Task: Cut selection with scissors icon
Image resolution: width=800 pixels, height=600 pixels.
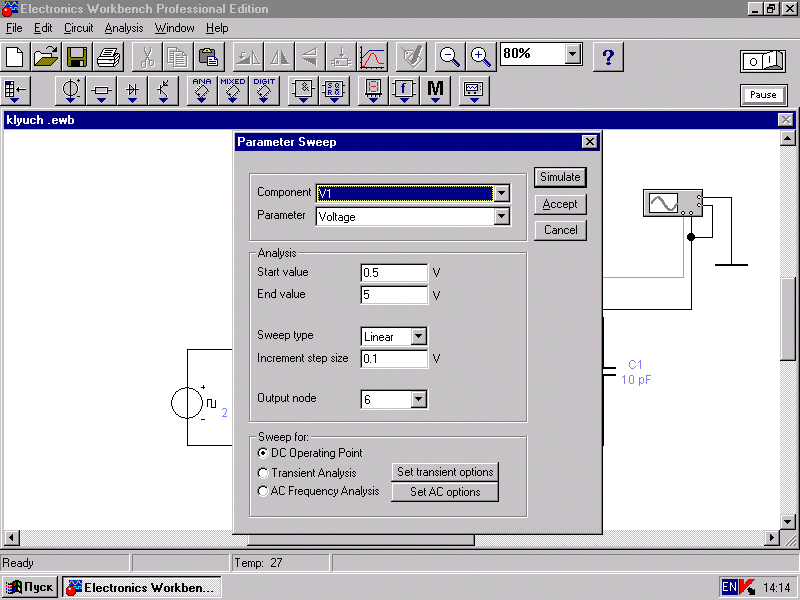Action: (x=147, y=57)
